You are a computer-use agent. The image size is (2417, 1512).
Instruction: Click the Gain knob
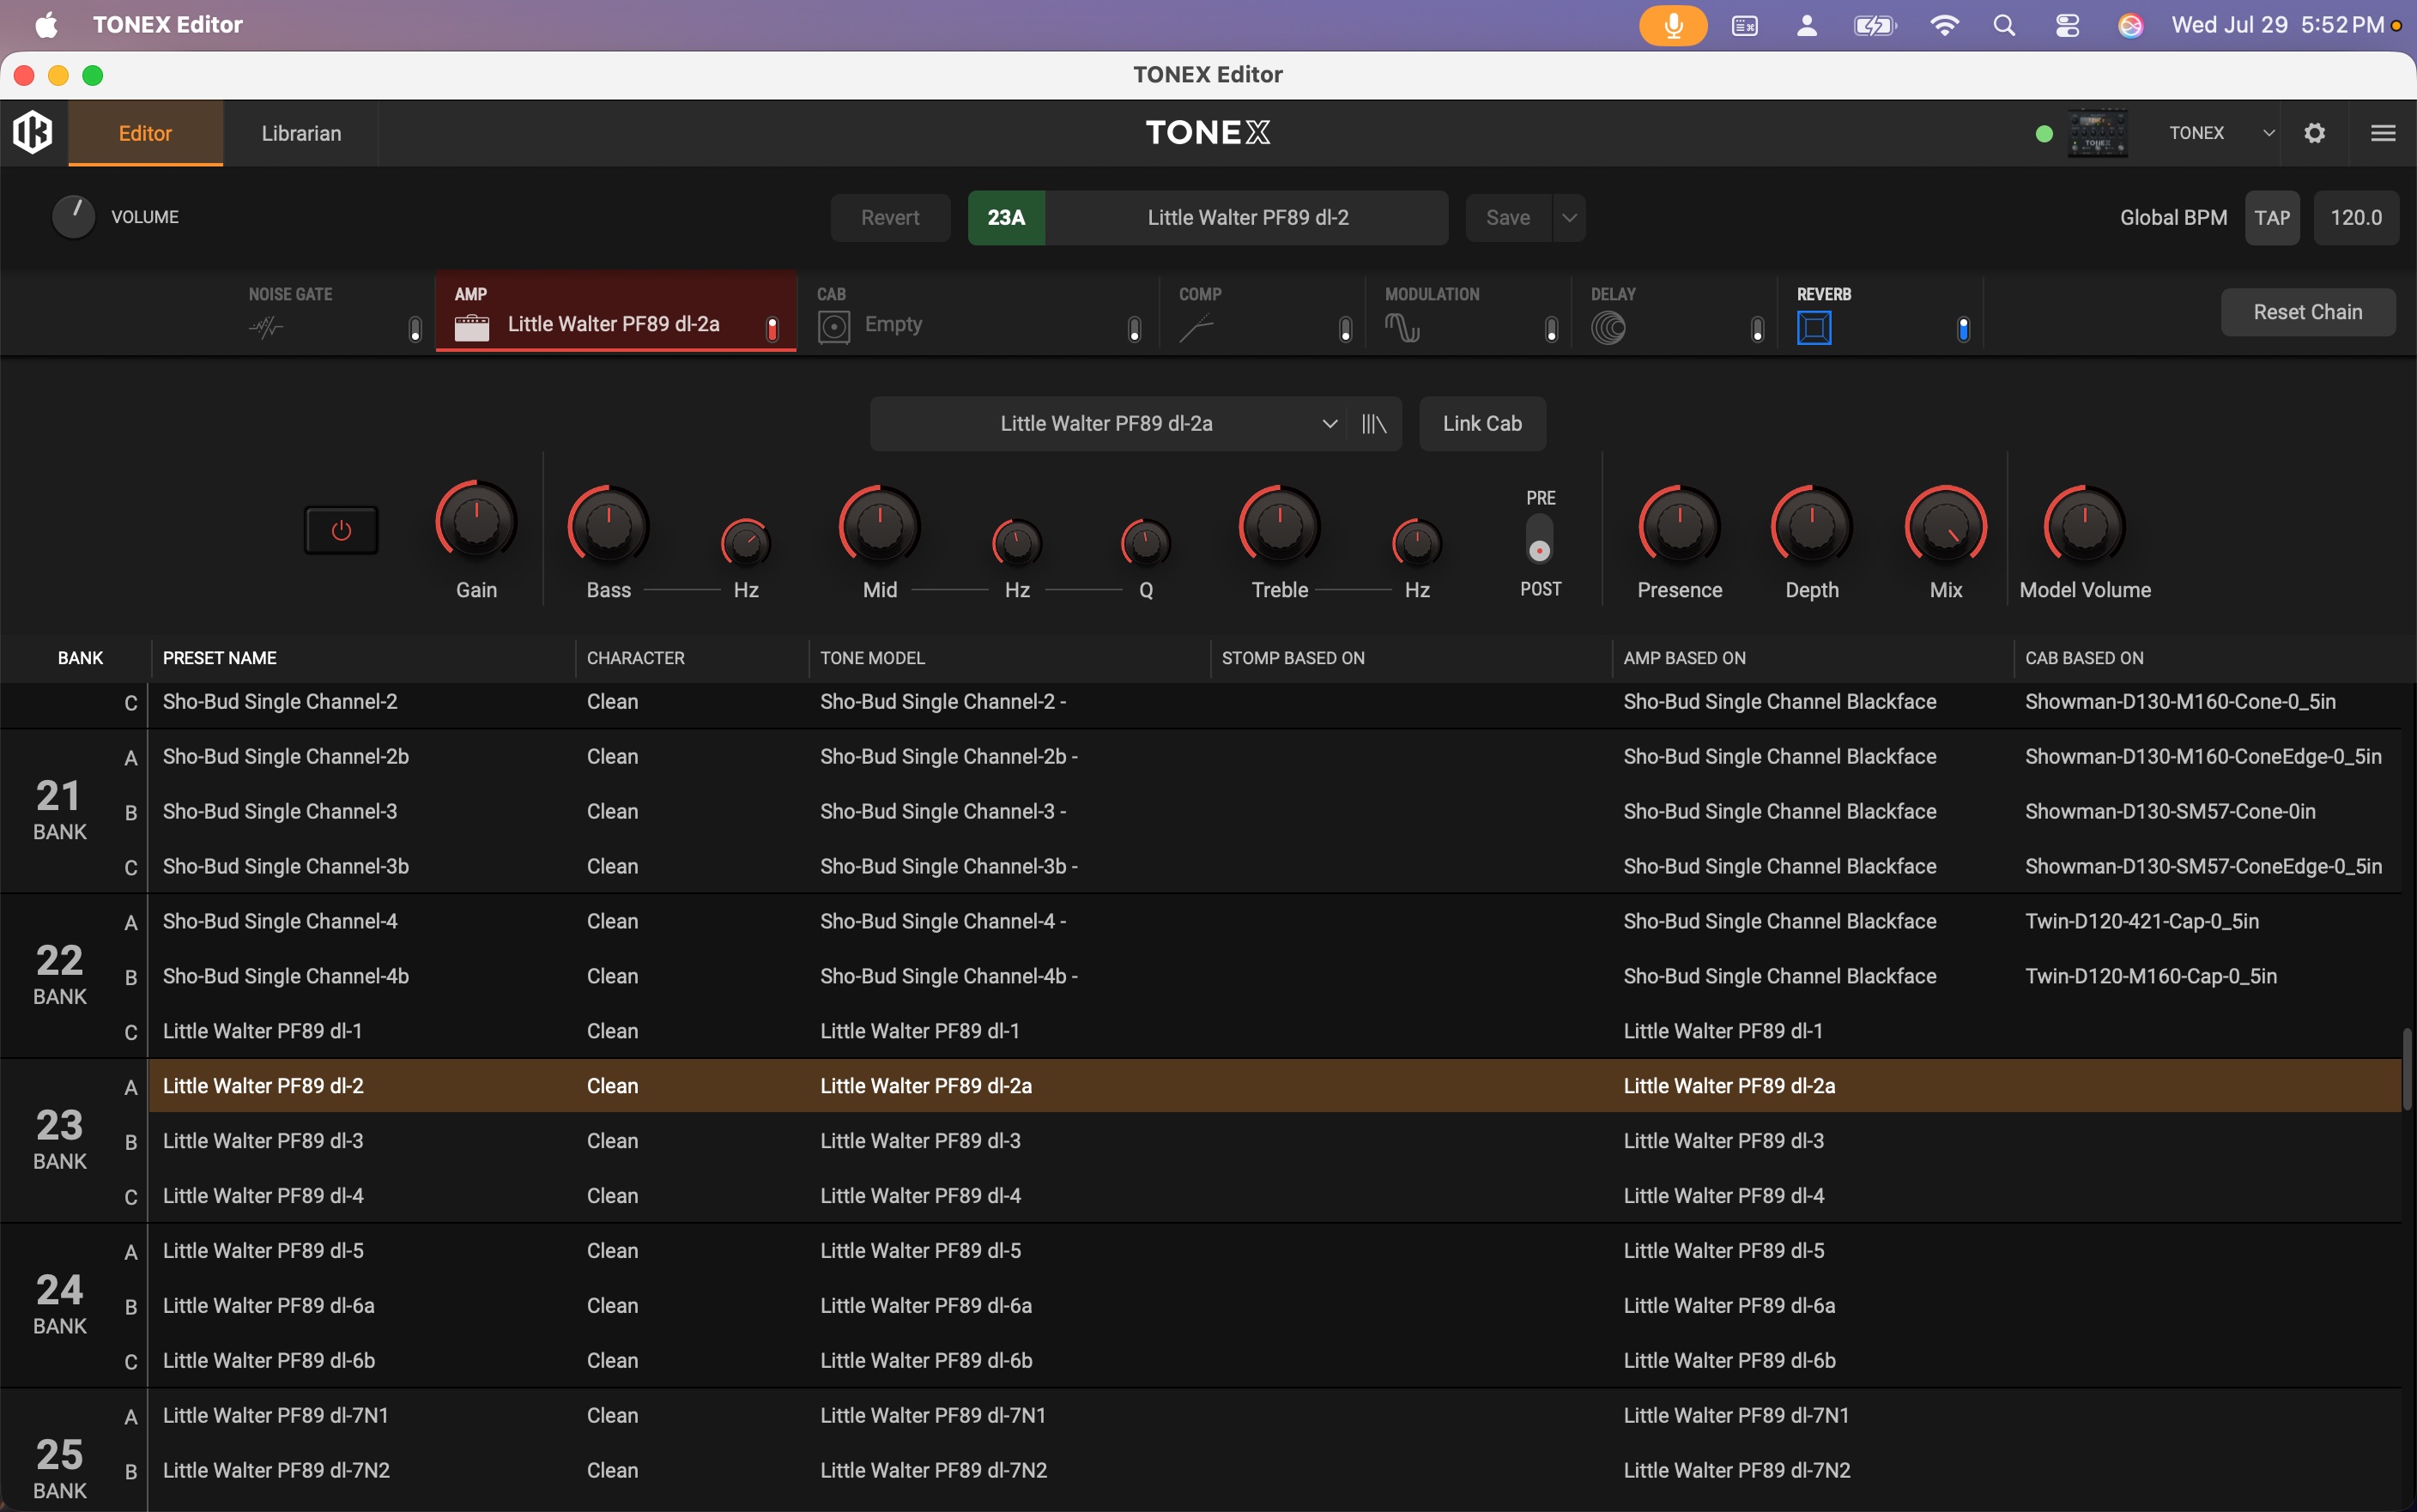(476, 521)
